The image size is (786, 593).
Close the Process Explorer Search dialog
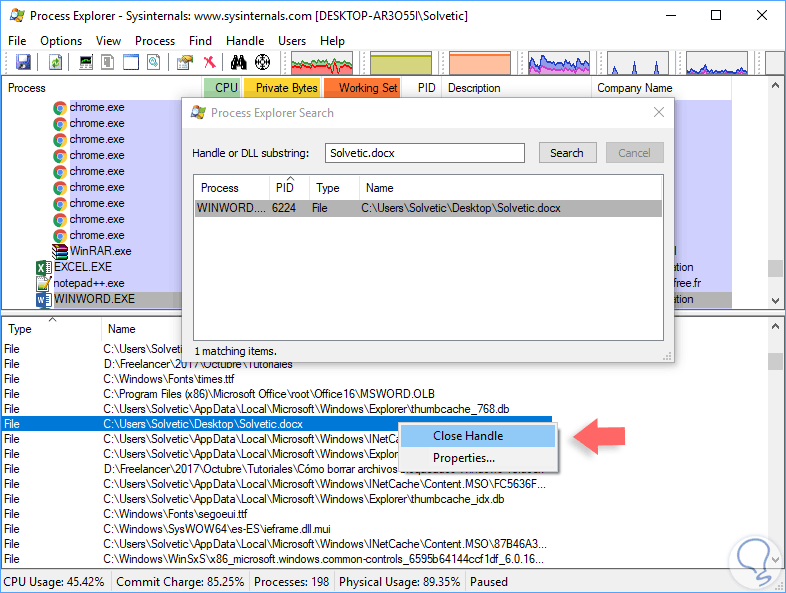659,112
